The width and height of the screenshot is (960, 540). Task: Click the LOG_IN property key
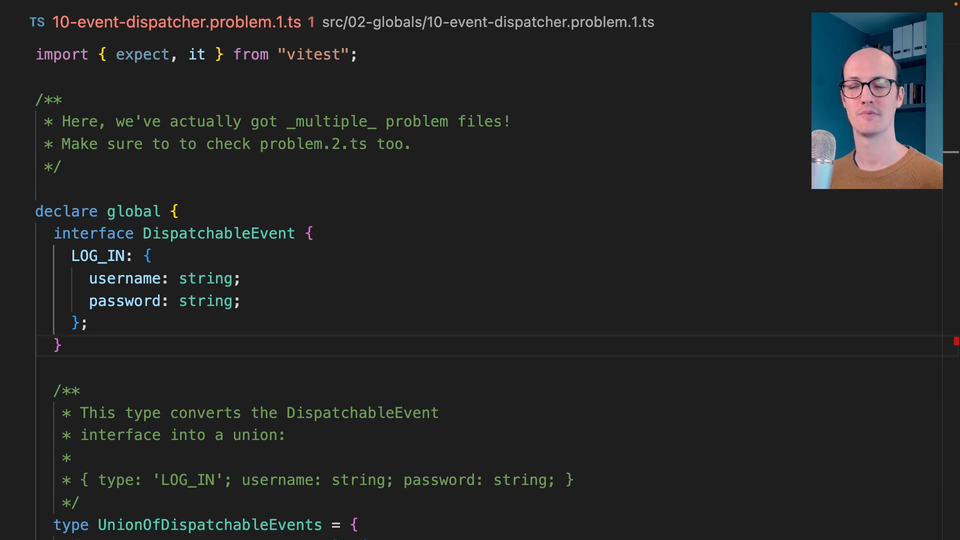[x=97, y=256]
